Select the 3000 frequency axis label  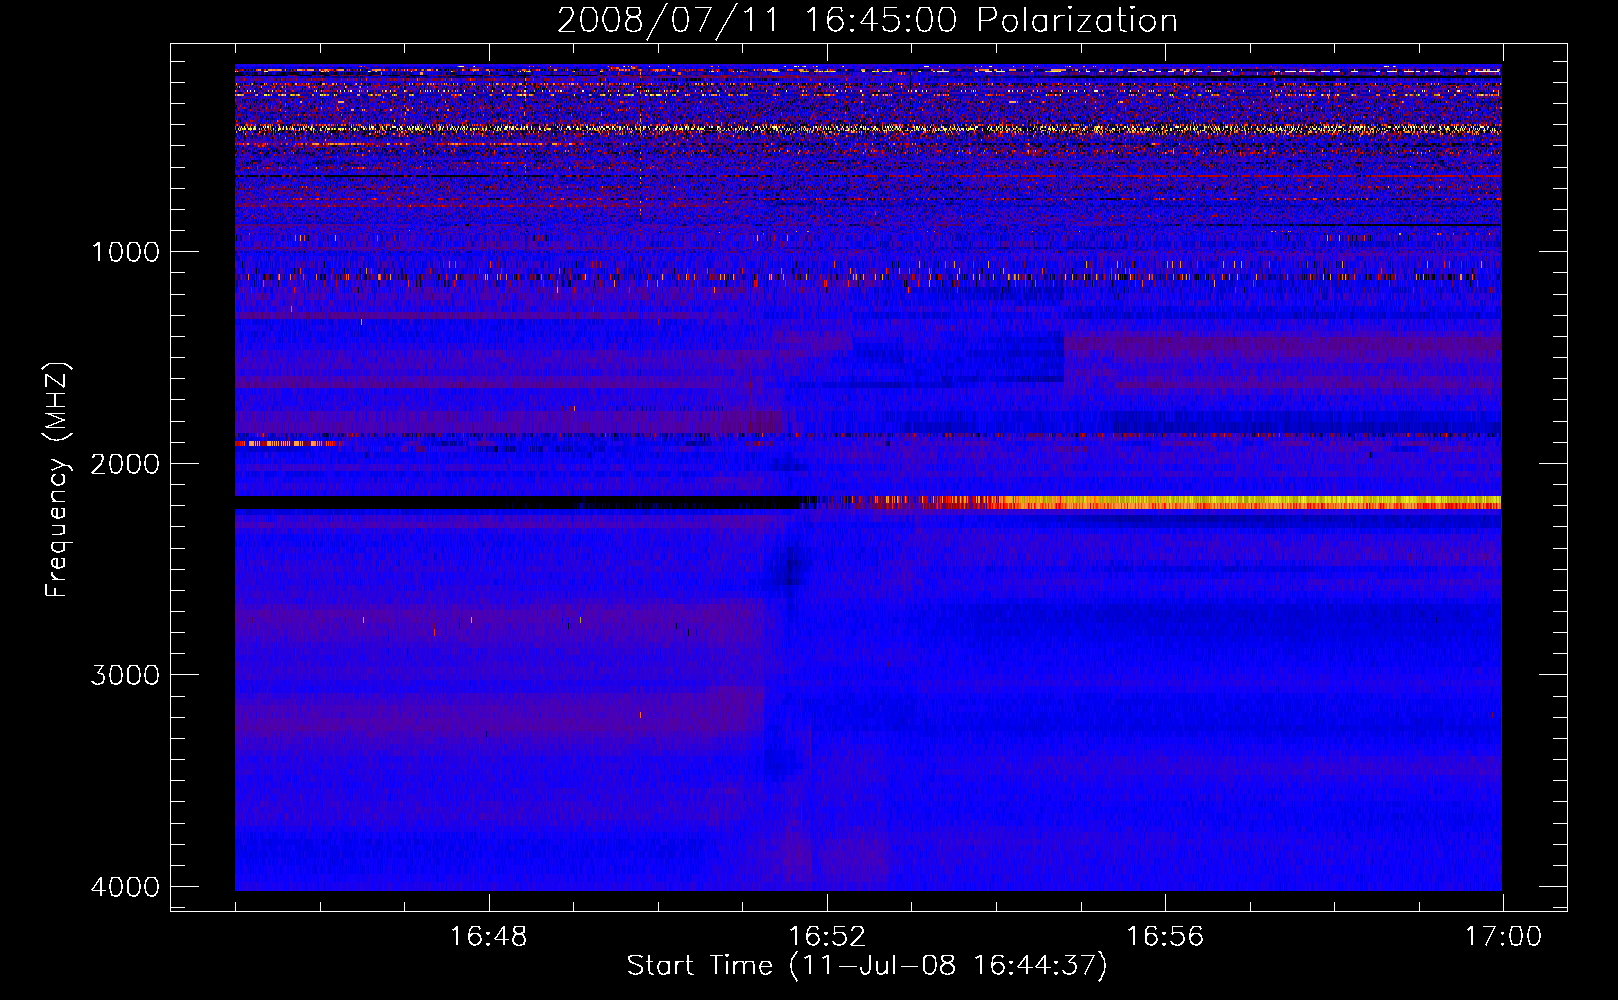pos(126,674)
